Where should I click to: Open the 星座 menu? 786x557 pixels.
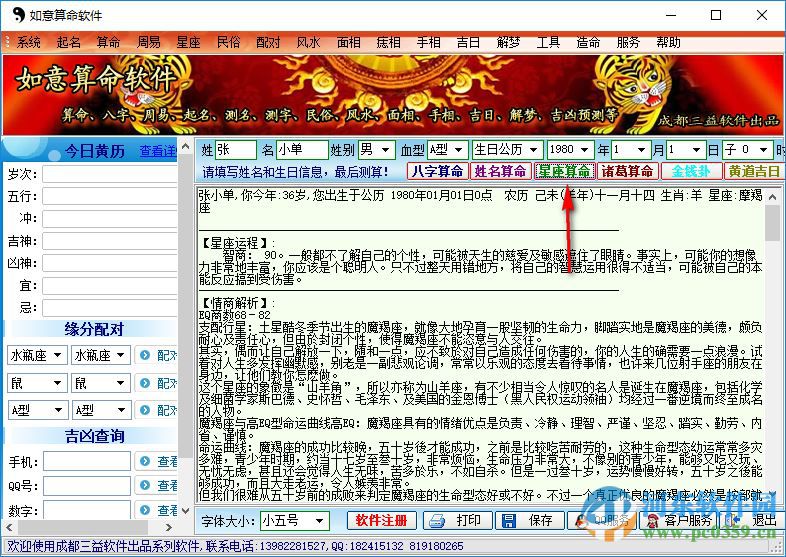188,43
